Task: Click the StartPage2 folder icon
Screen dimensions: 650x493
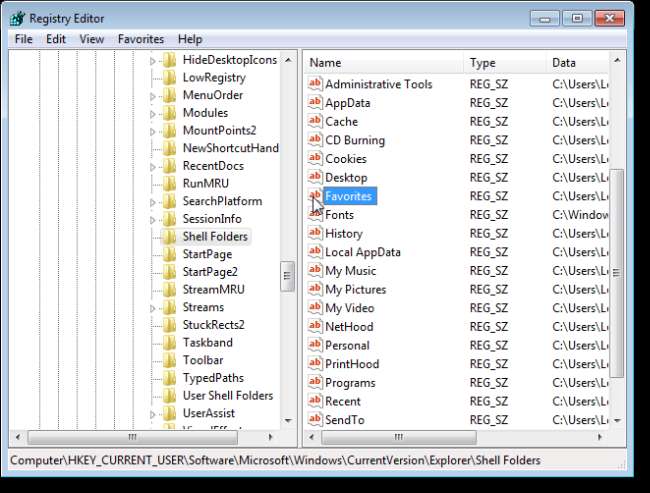Action: click(169, 272)
